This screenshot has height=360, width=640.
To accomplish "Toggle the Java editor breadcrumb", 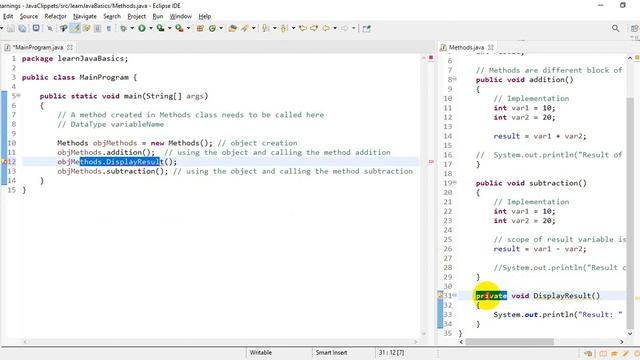I will [64, 28].
